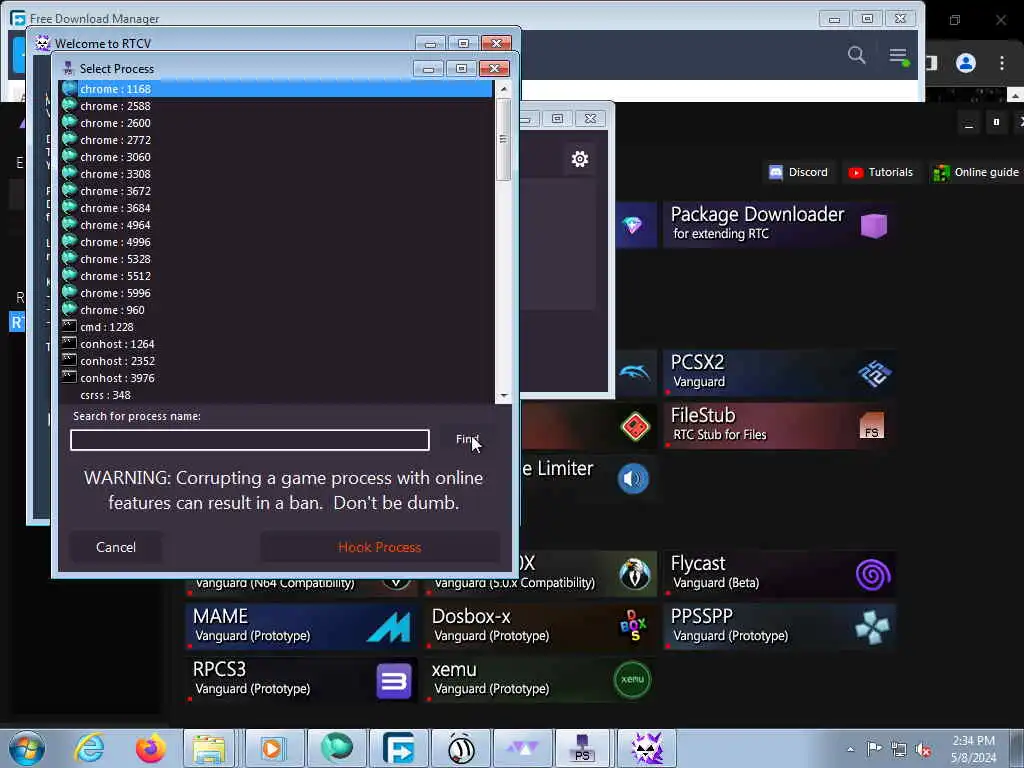Select process chrome : 3308

[276, 174]
